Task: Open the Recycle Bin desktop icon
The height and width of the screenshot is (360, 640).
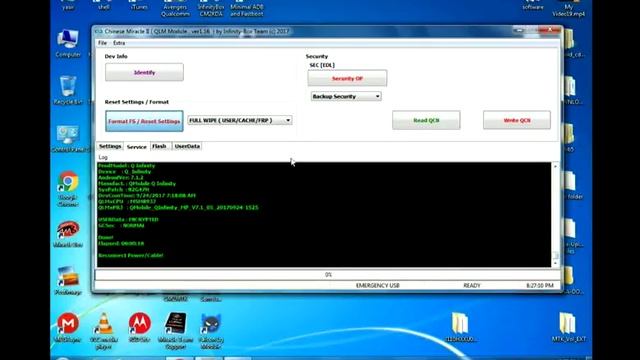Action: (x=68, y=90)
